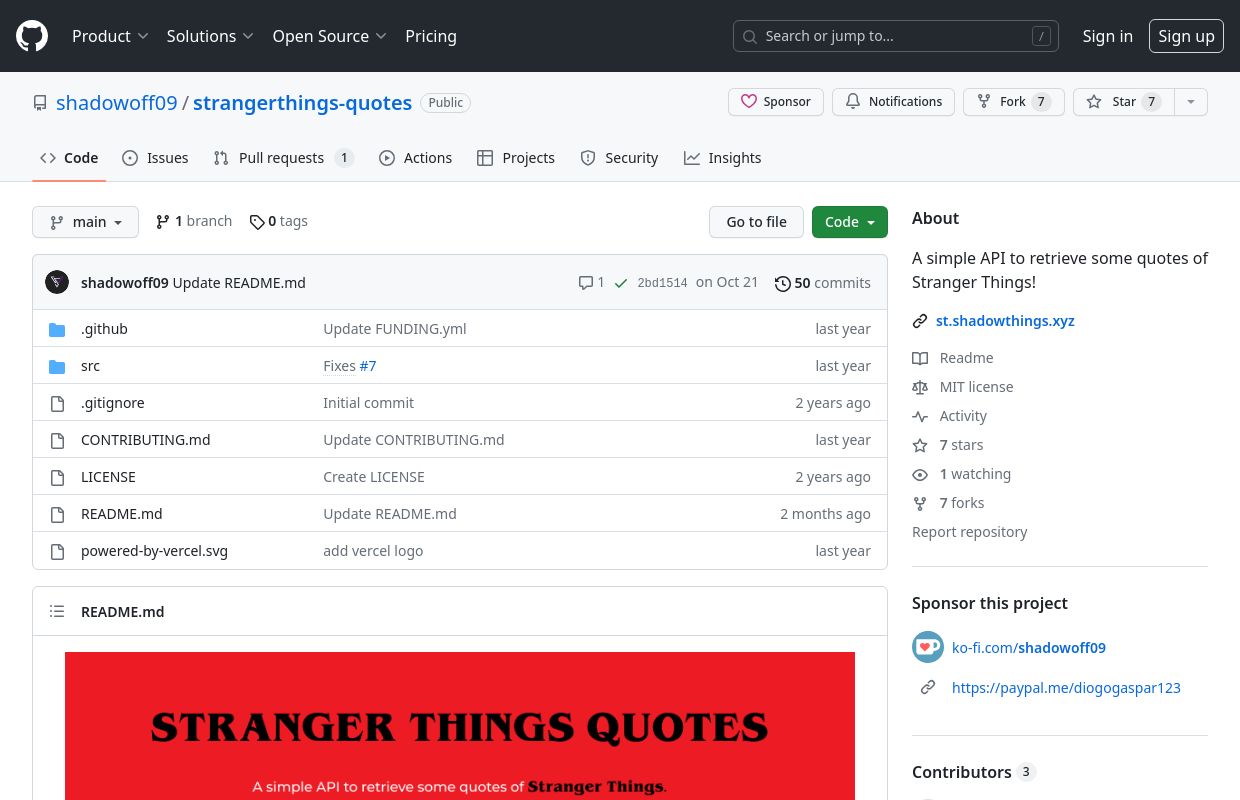The image size is (1240, 800).
Task: Open the Initial commit message link
Action: pos(368,403)
